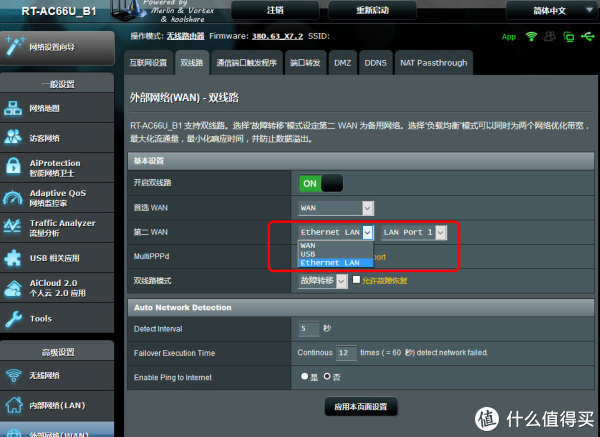The height and width of the screenshot is (437, 600).
Task: Click the green network clients status icon
Action: [569, 37]
